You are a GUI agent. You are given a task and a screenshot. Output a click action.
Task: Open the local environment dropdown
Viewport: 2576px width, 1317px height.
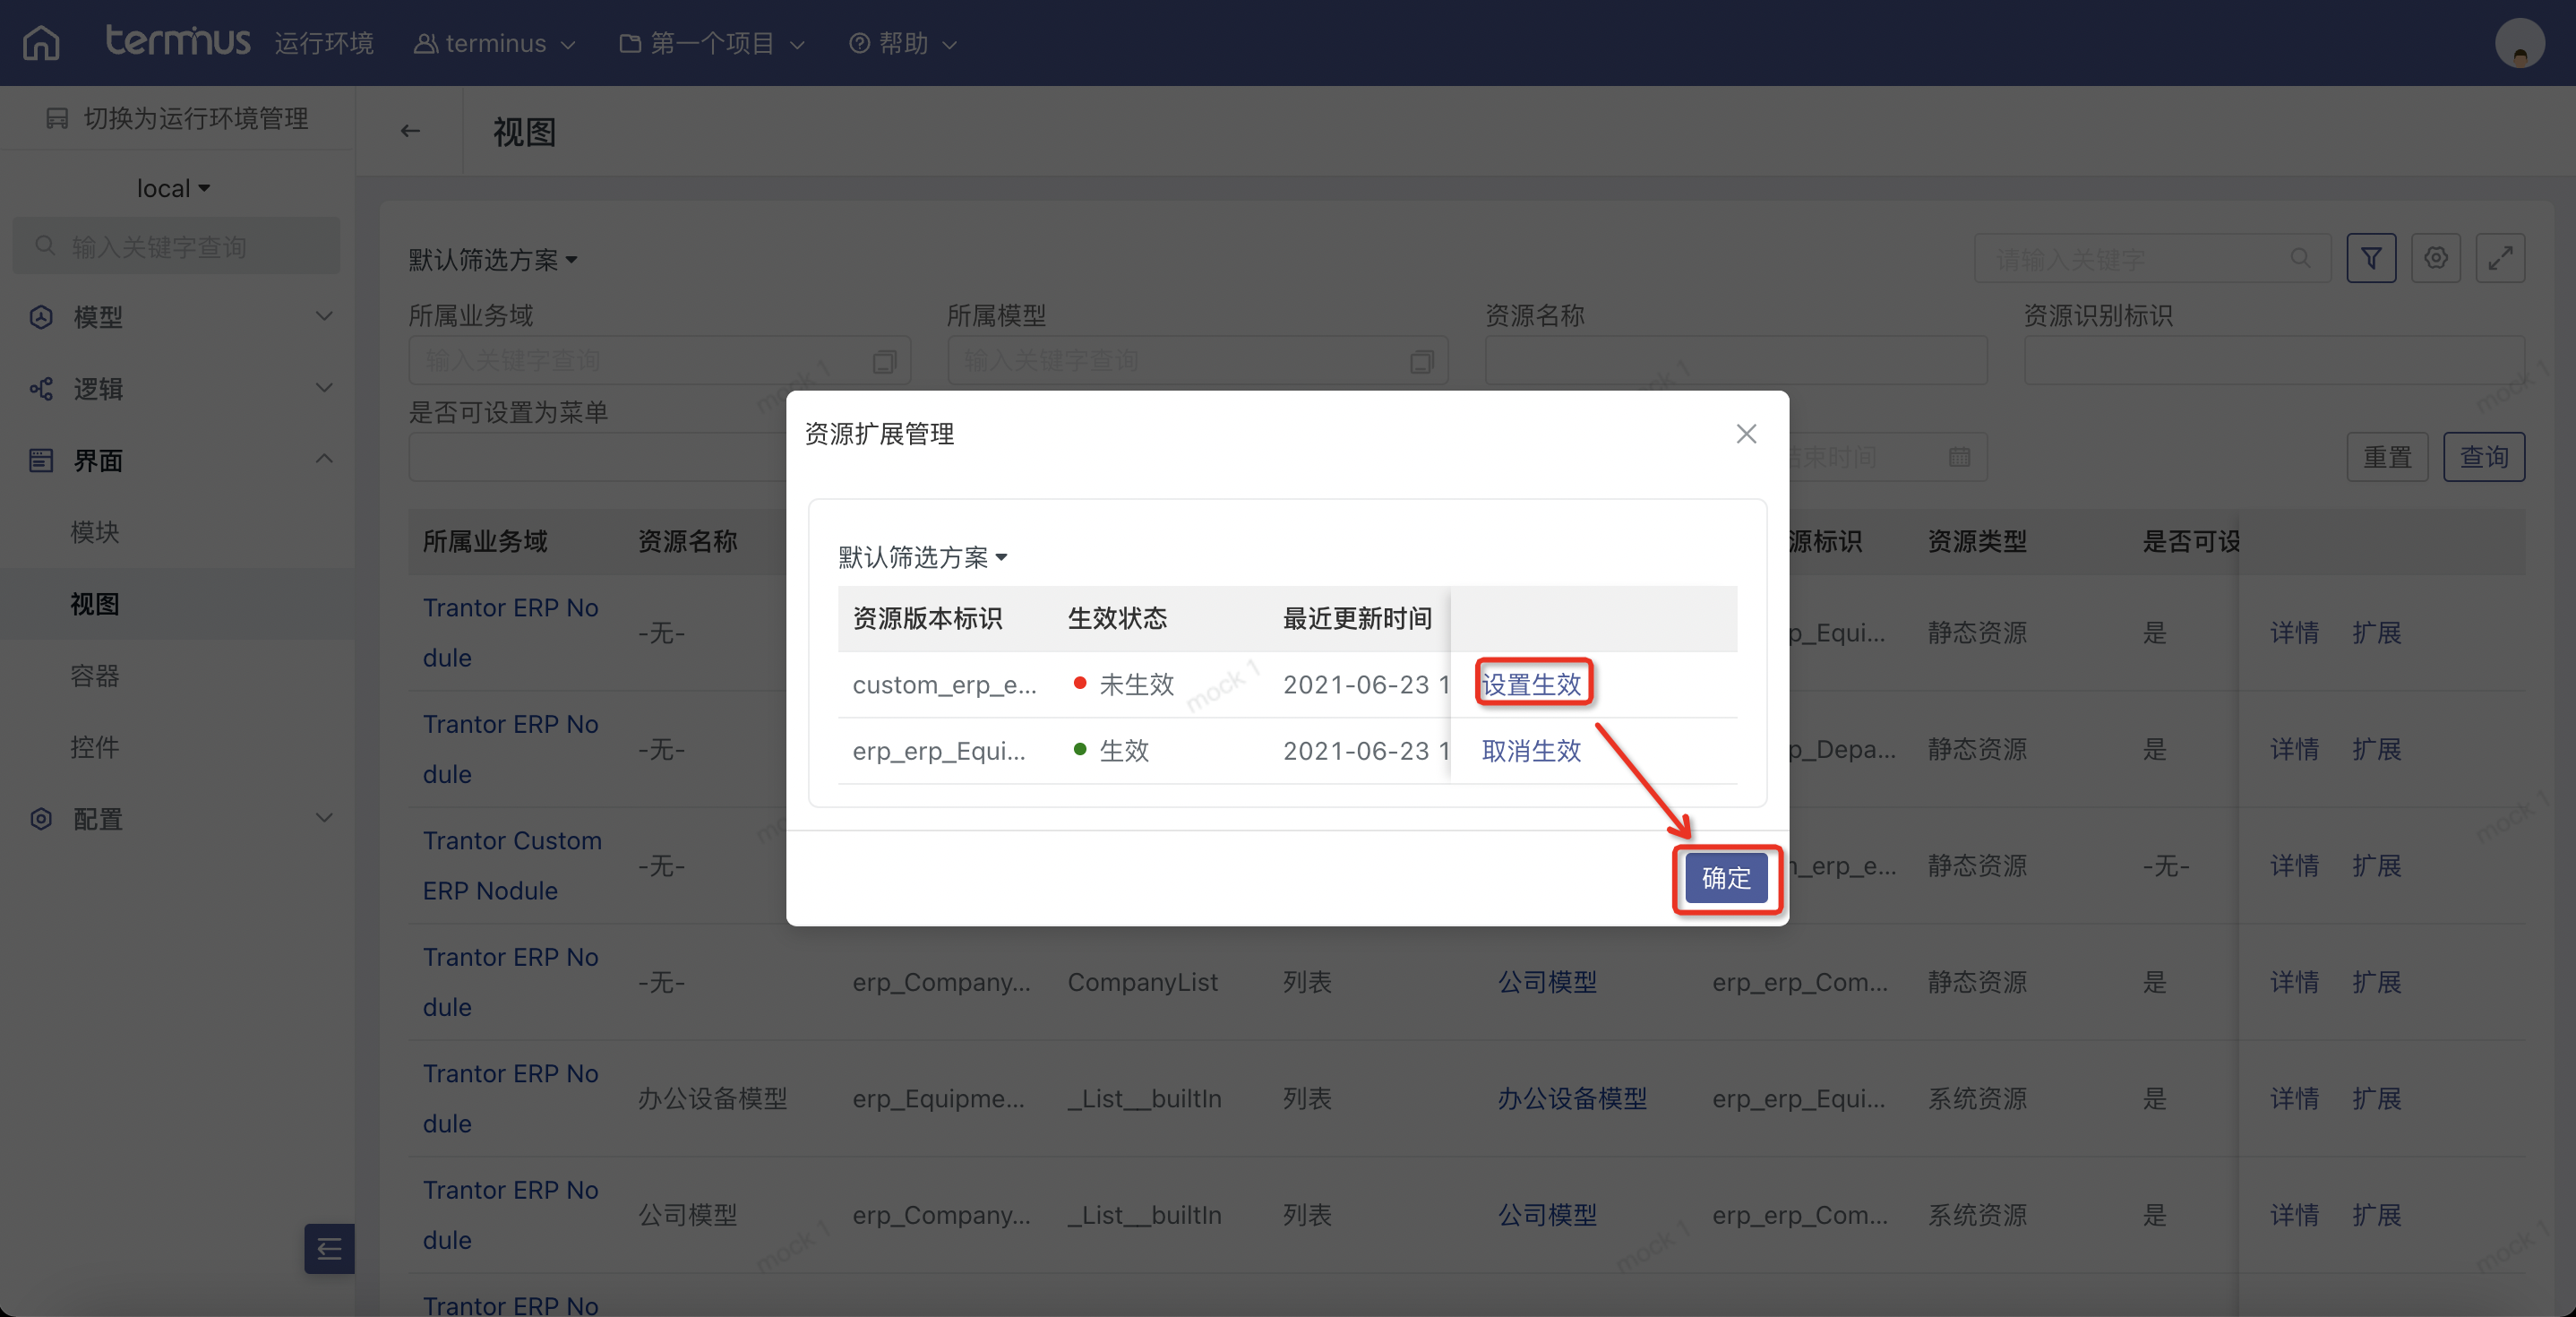pos(173,189)
